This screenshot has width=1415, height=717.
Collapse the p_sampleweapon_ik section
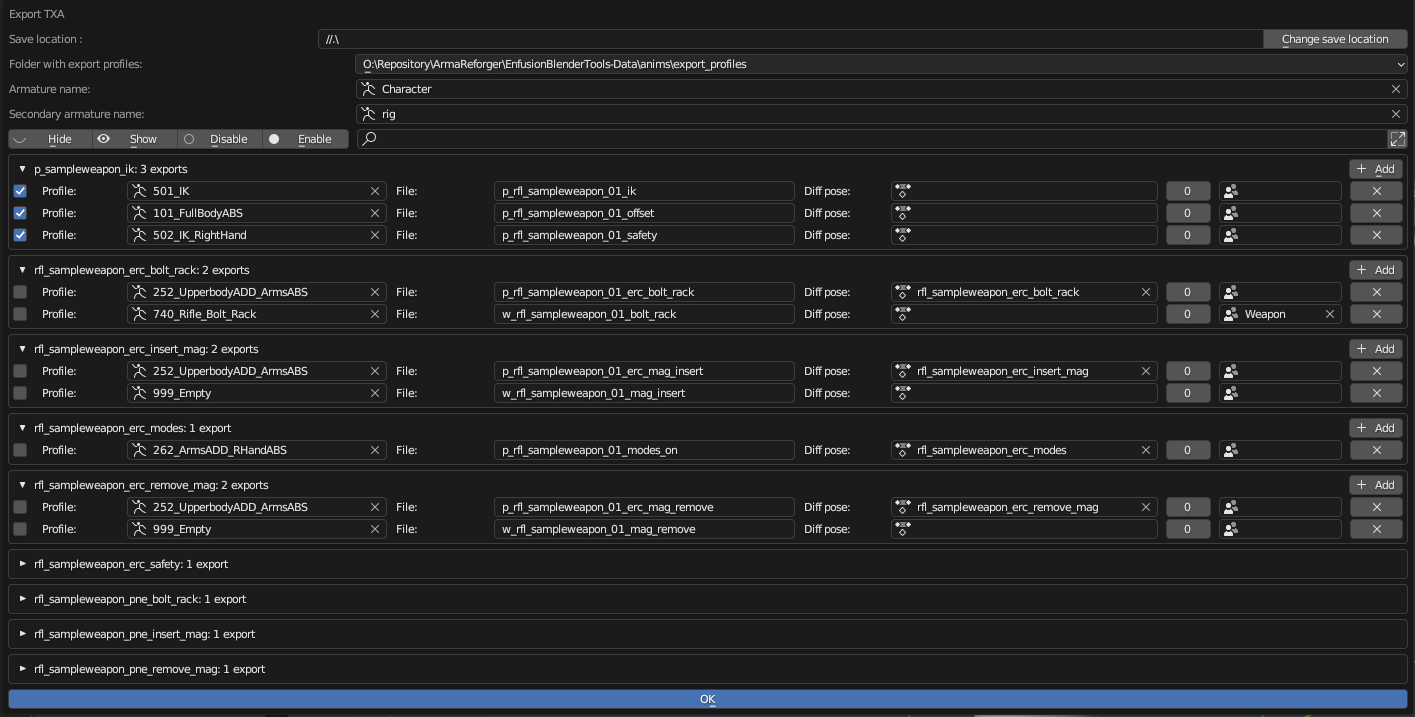point(23,169)
